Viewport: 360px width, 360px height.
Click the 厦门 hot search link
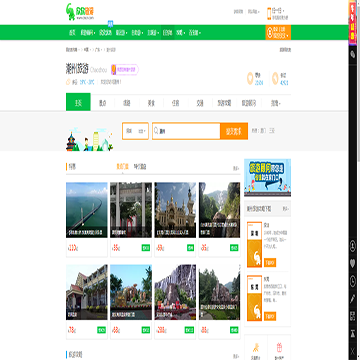click(x=263, y=131)
